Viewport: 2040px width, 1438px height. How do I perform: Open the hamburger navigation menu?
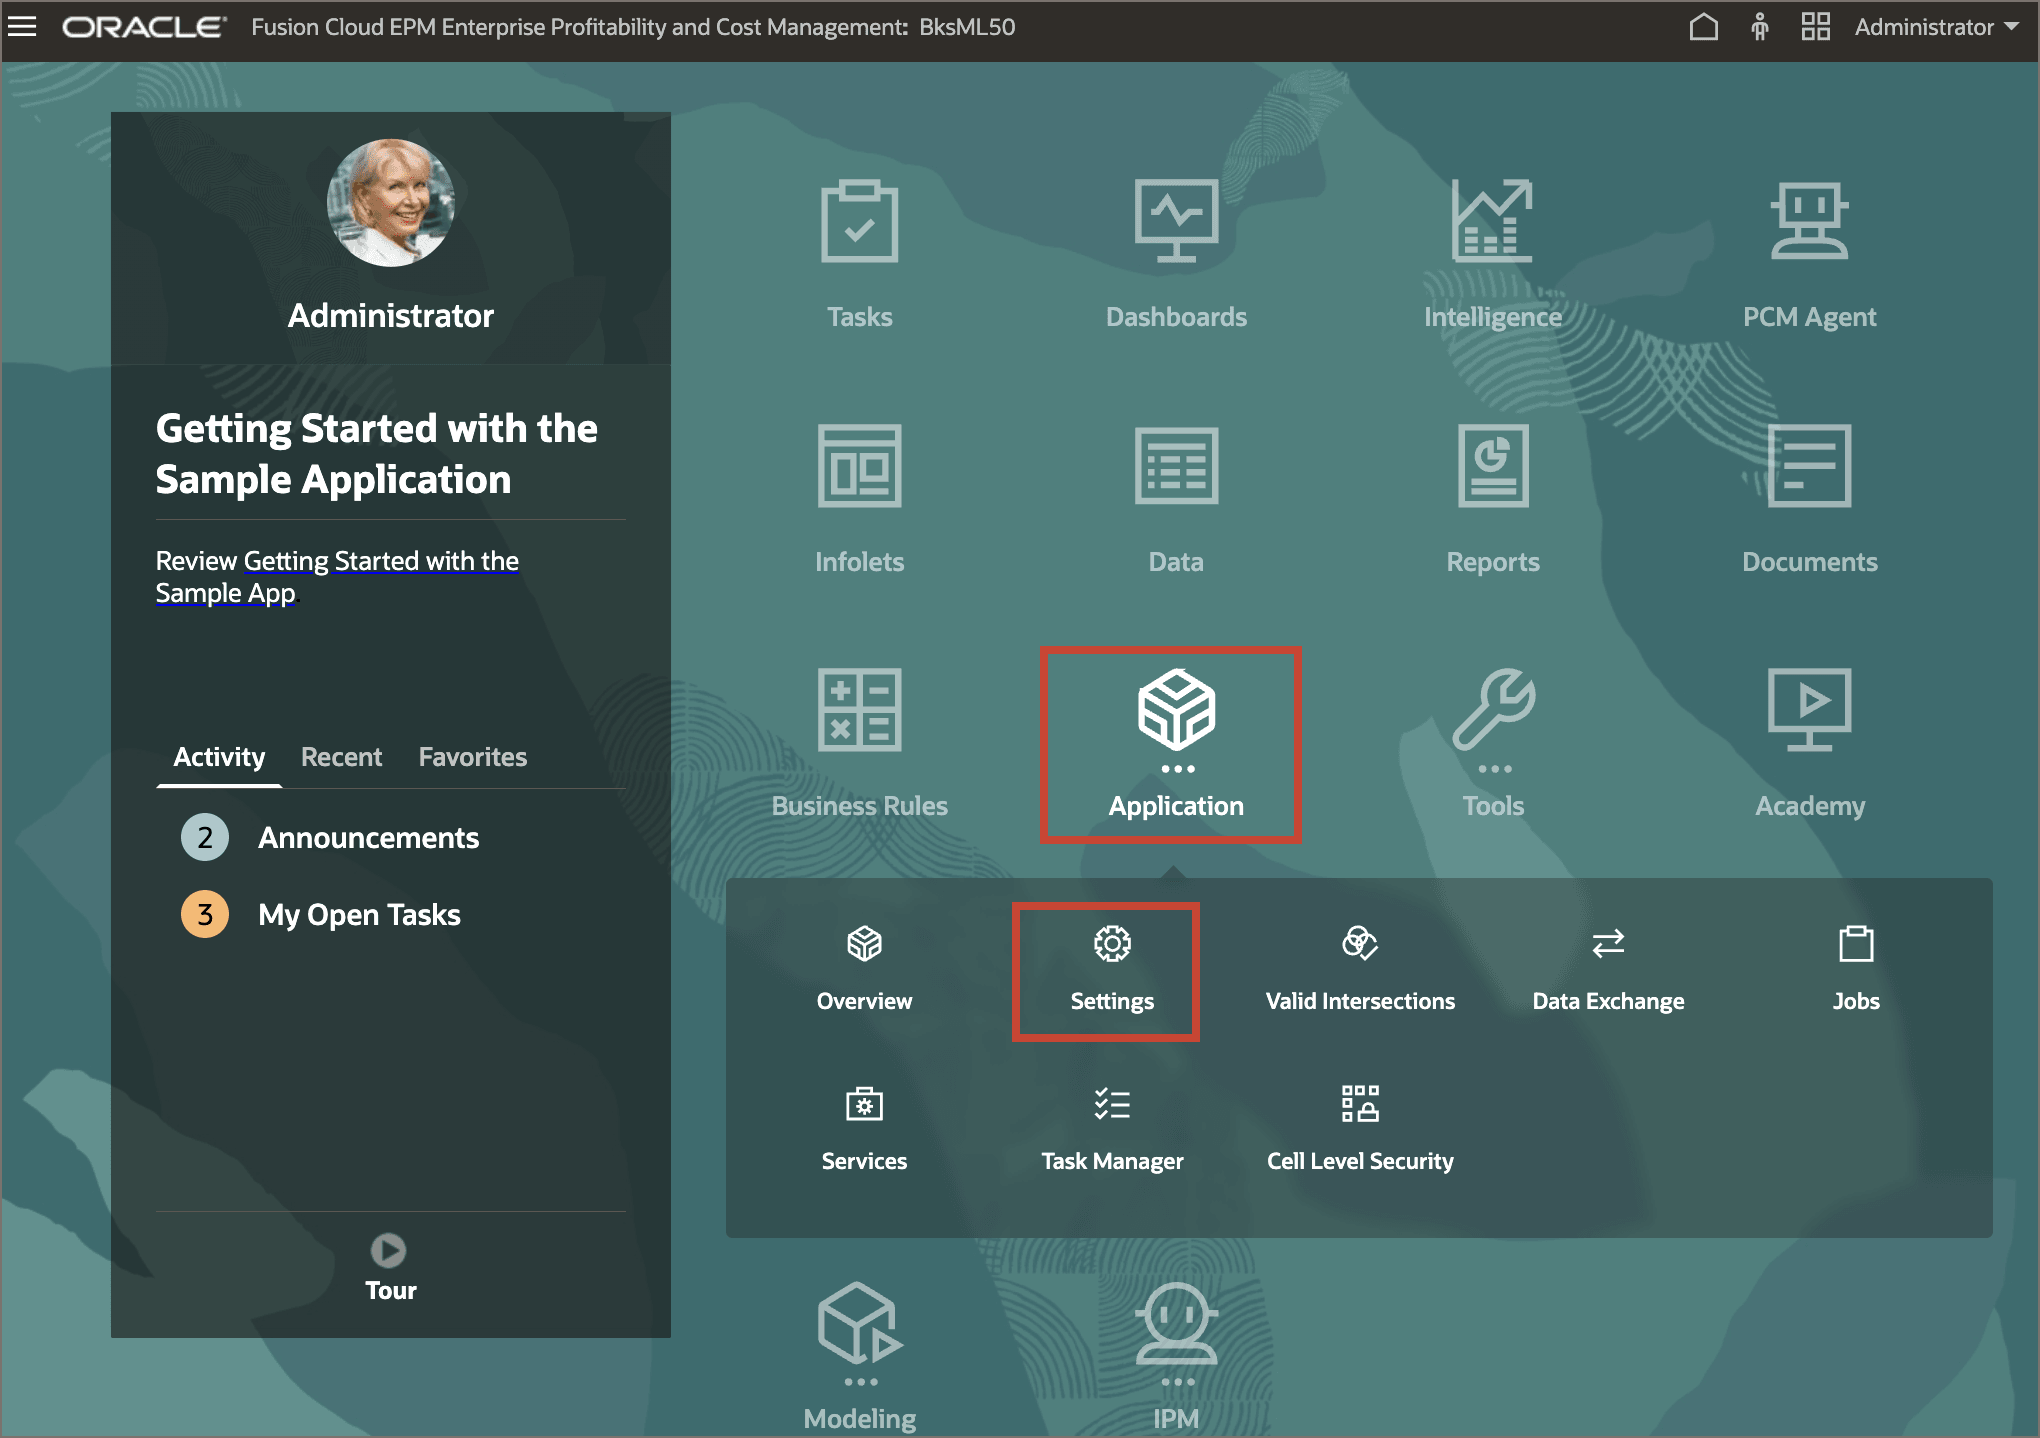(22, 26)
